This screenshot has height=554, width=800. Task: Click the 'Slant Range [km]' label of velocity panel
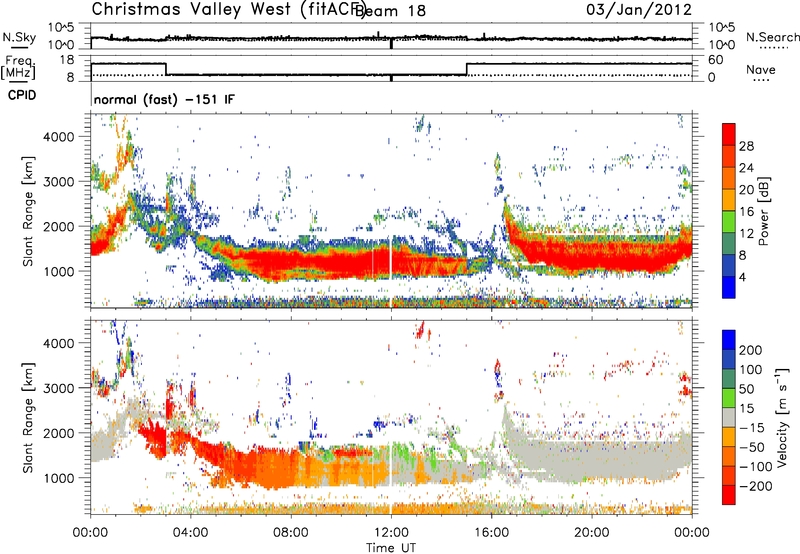[x=28, y=417]
